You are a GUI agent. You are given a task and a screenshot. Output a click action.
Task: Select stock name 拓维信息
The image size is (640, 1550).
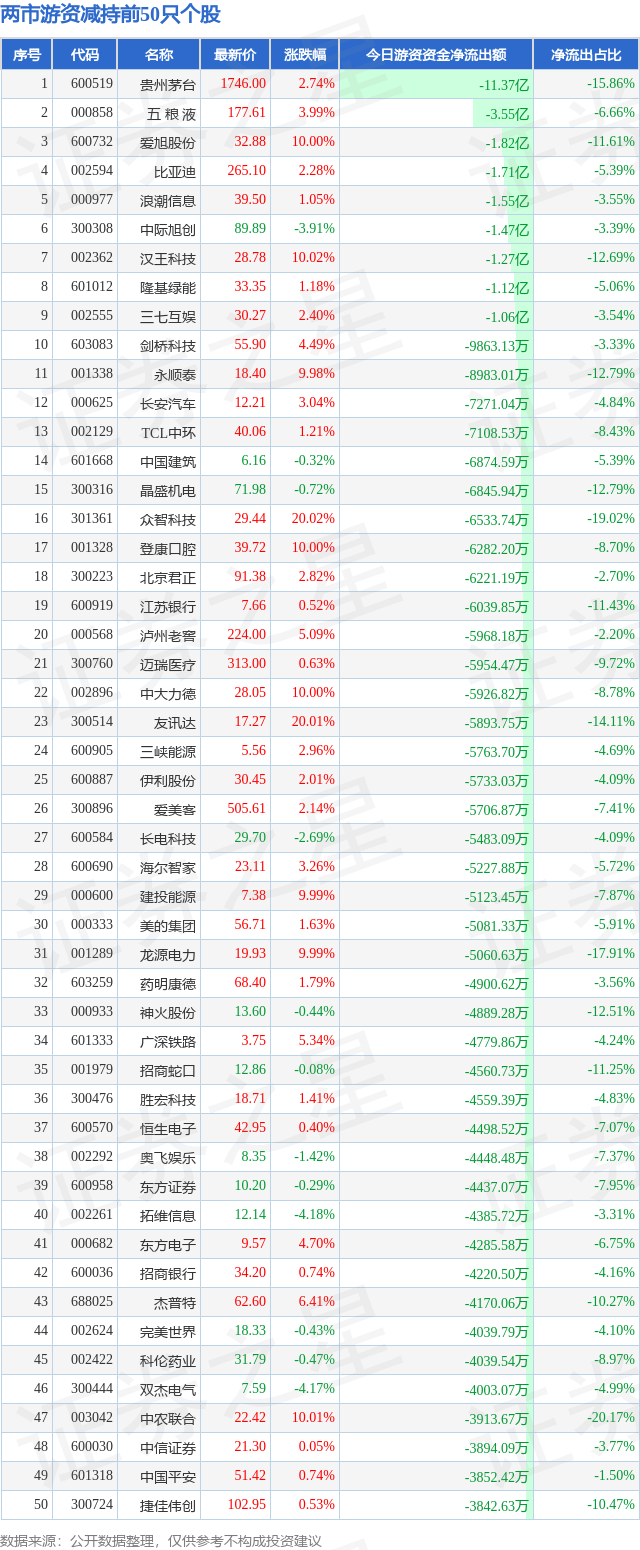168,1216
